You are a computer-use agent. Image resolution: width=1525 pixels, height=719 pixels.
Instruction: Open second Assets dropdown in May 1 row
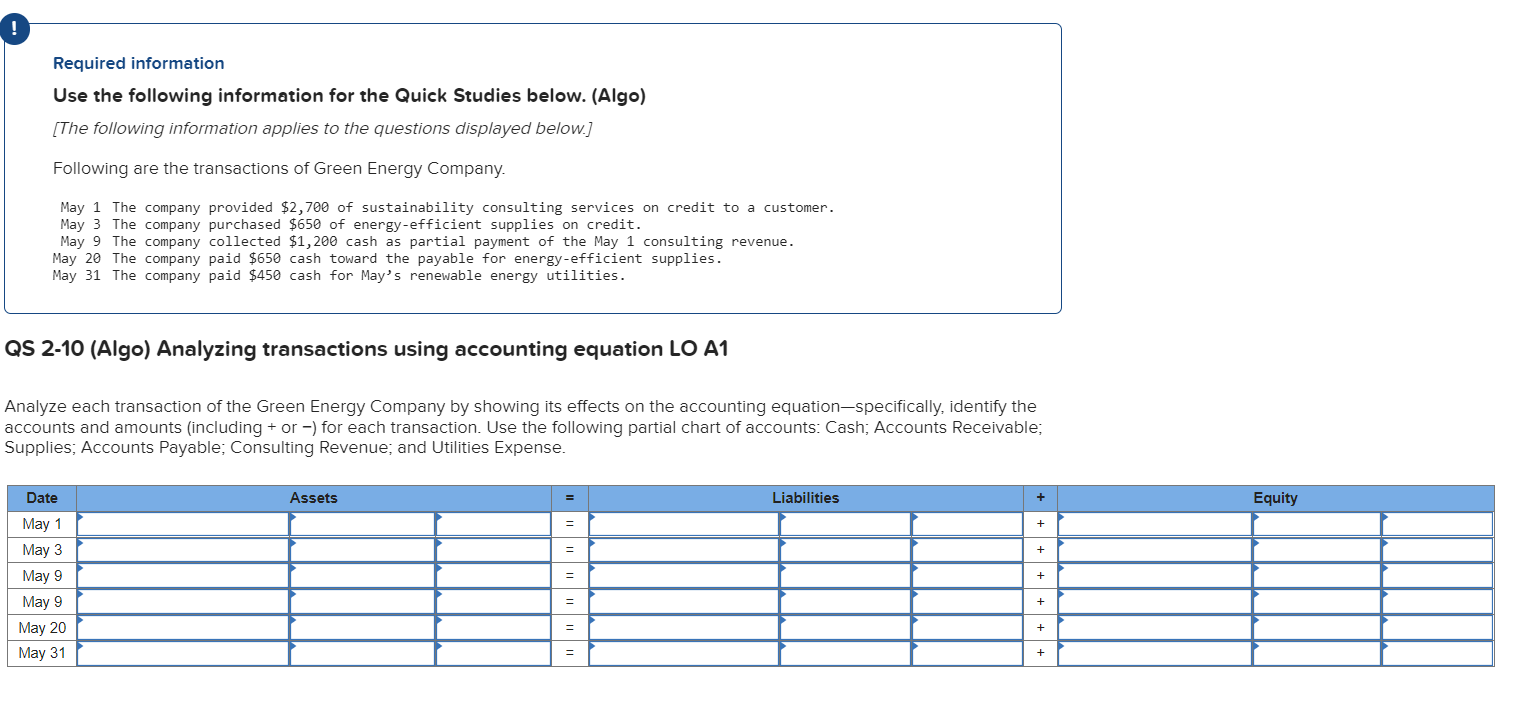coord(362,524)
